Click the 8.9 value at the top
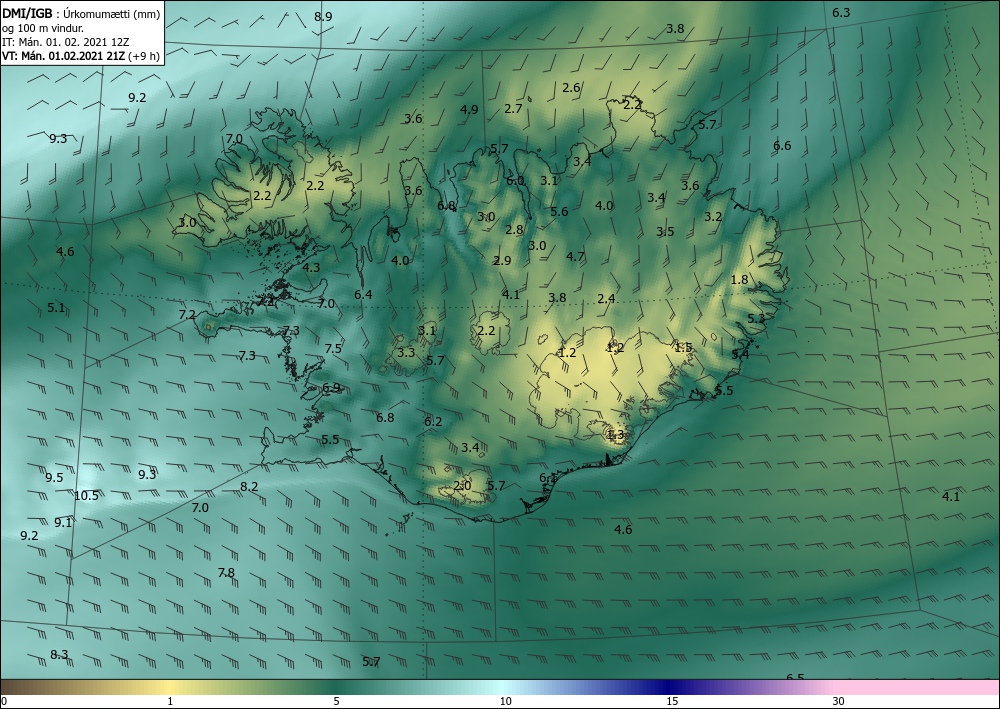This screenshot has height=709, width=1000. click(x=323, y=16)
